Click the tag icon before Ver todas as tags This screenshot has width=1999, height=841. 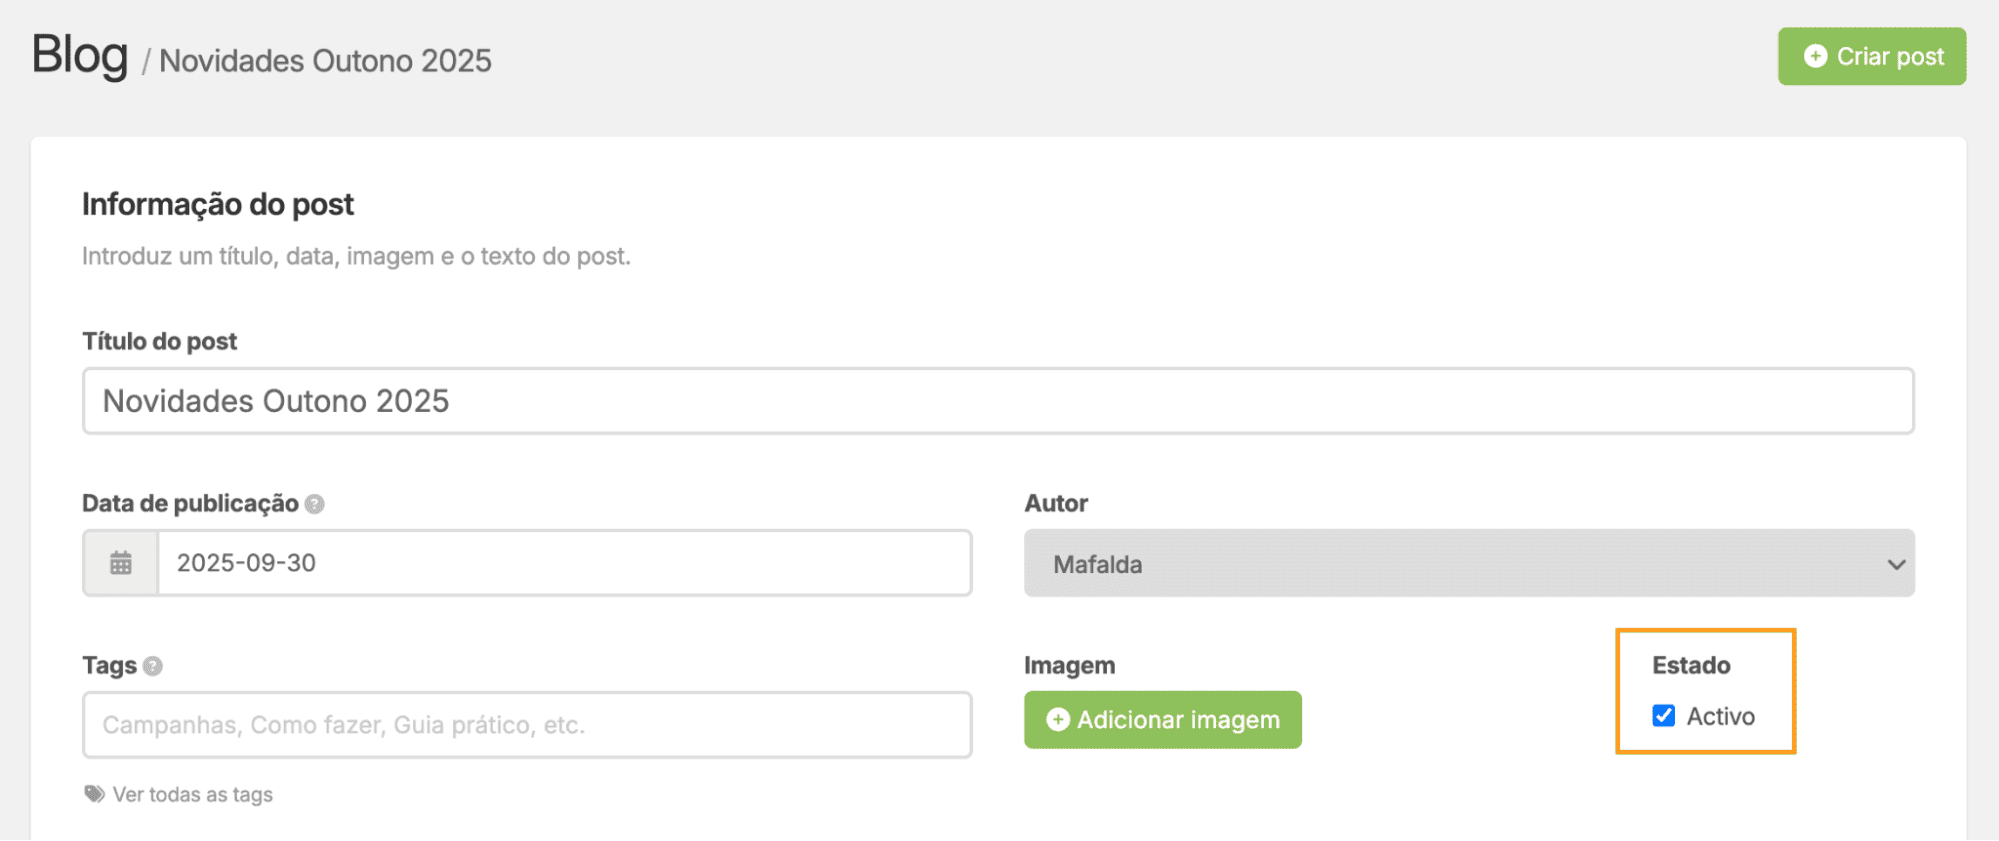(94, 794)
